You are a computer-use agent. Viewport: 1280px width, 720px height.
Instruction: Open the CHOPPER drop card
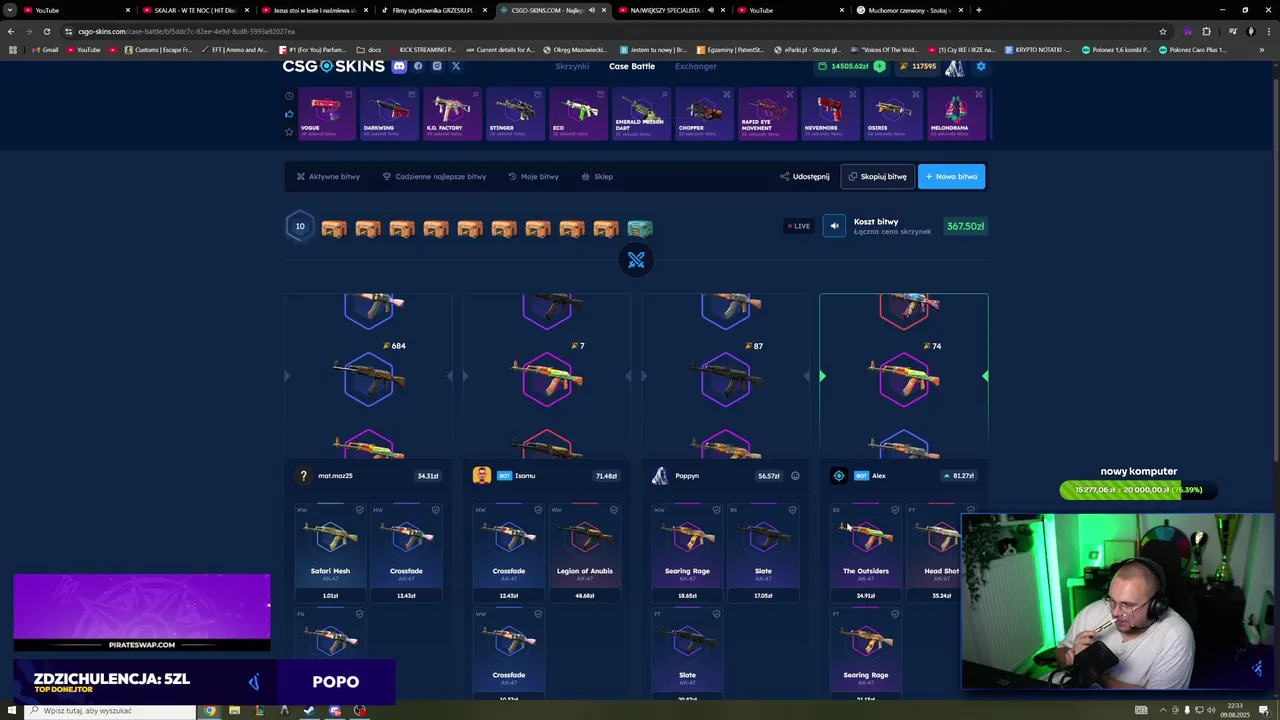704,114
